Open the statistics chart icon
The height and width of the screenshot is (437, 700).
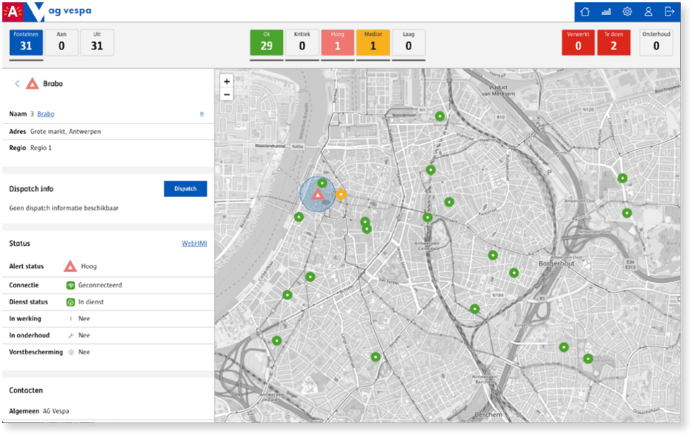(x=606, y=12)
